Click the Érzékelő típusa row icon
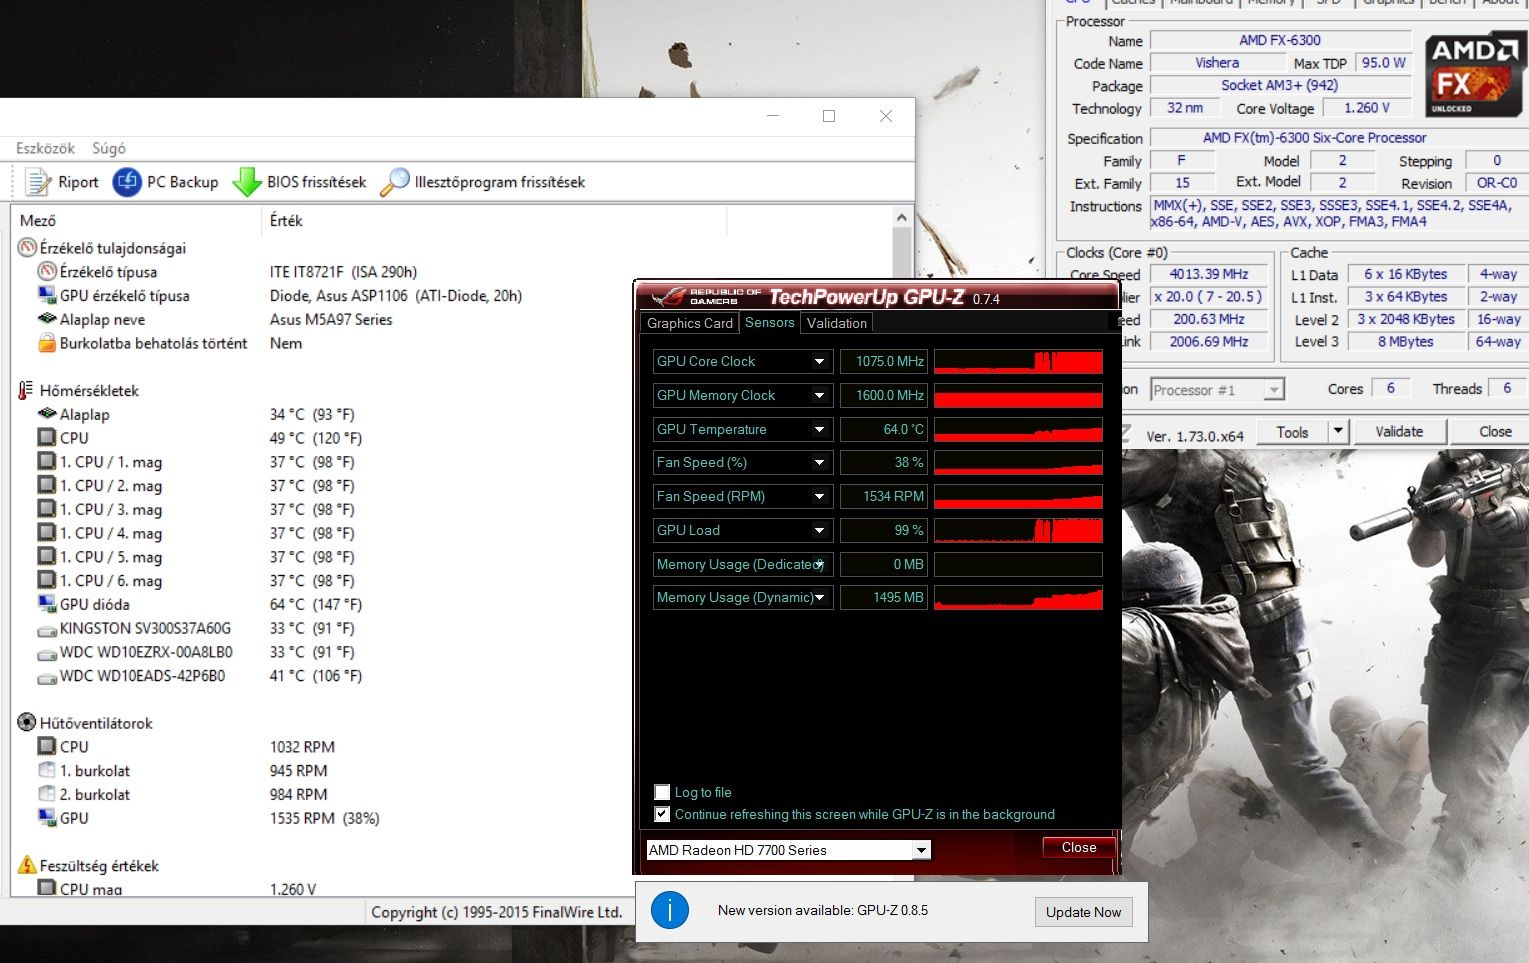This screenshot has height=963, width=1529. (x=47, y=272)
